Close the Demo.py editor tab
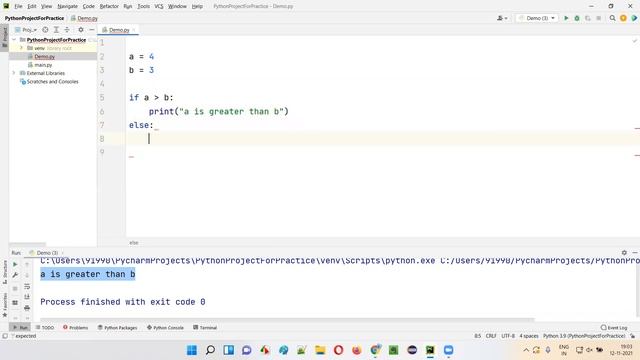This screenshot has width=640, height=360. coord(134,30)
